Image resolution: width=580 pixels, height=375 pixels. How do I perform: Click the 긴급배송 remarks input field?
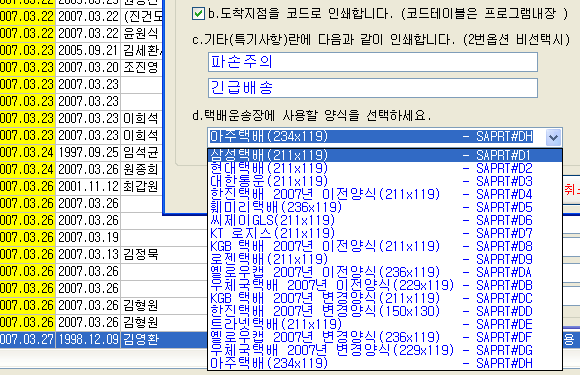click(x=373, y=88)
